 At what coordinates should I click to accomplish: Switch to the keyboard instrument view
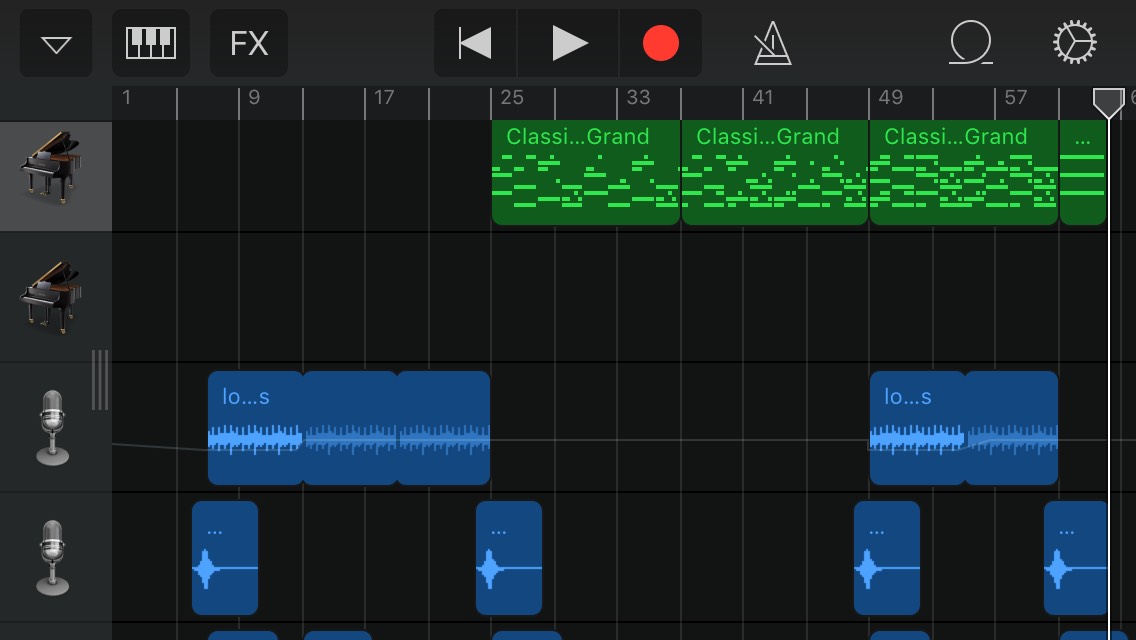point(151,43)
